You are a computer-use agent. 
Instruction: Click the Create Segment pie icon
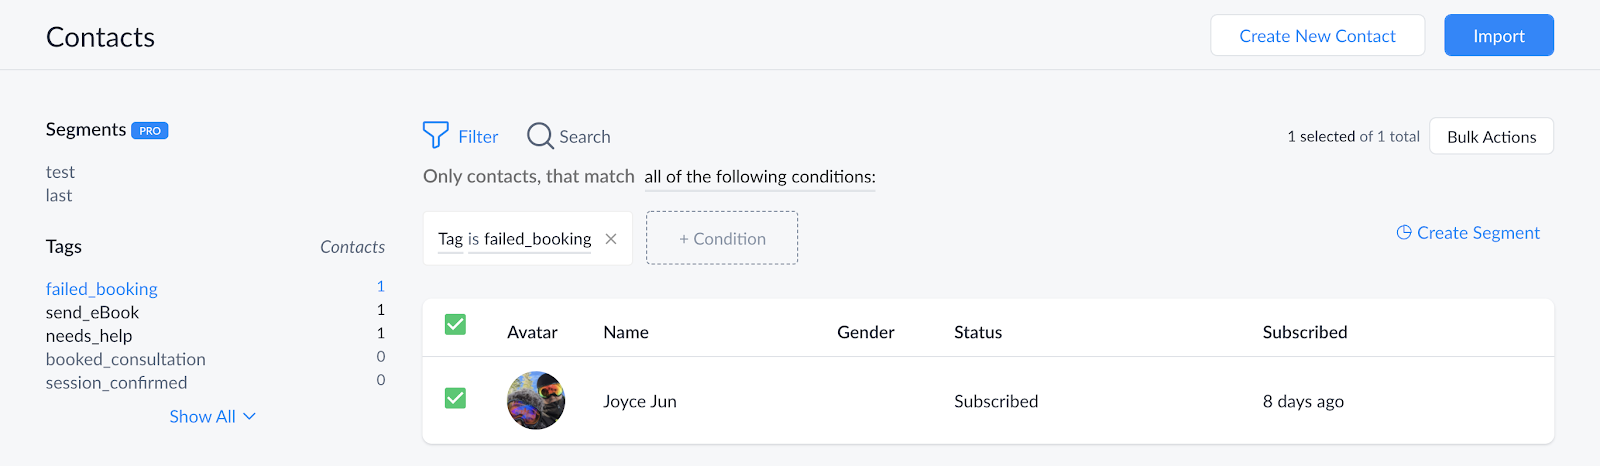coord(1404,232)
